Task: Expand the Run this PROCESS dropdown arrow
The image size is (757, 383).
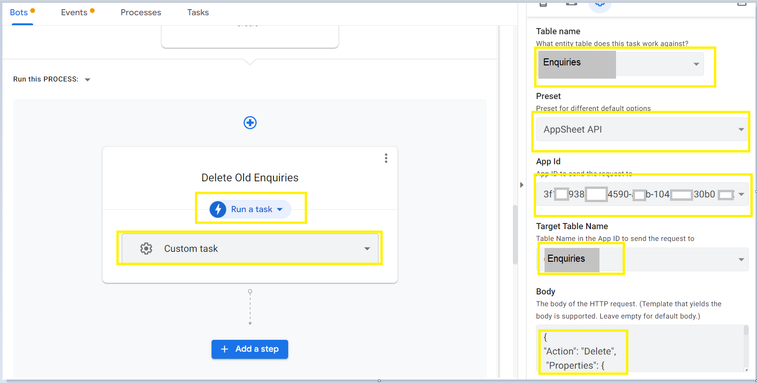Action: [87, 80]
